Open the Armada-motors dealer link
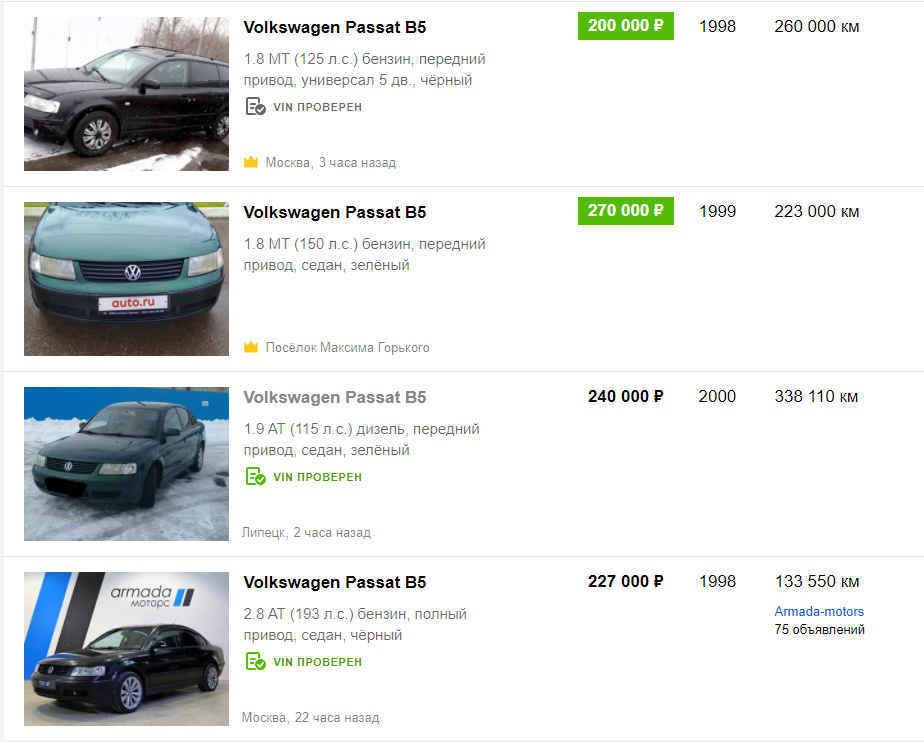 pyautogui.click(x=819, y=611)
